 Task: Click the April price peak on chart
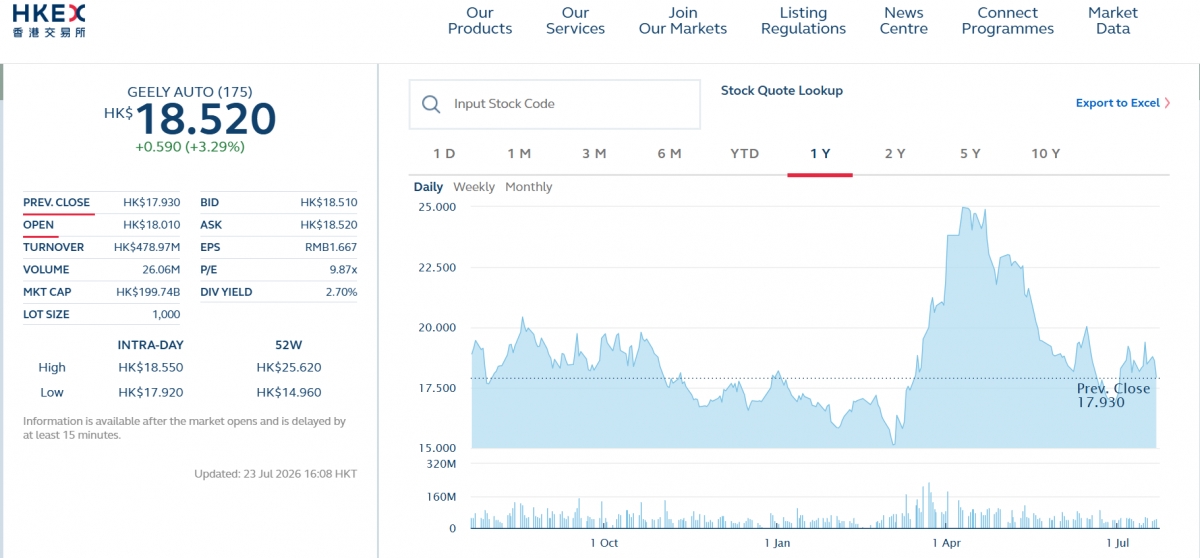click(964, 208)
